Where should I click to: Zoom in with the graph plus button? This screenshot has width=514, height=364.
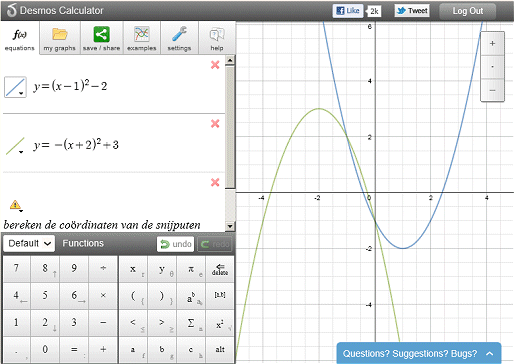[492, 44]
